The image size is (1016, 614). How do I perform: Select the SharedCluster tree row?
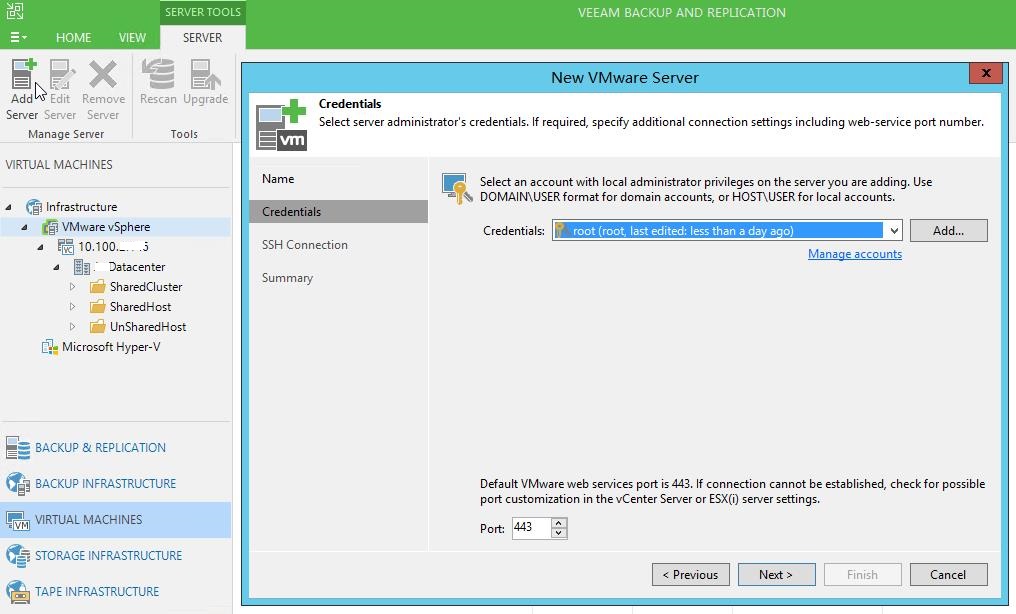(x=146, y=287)
